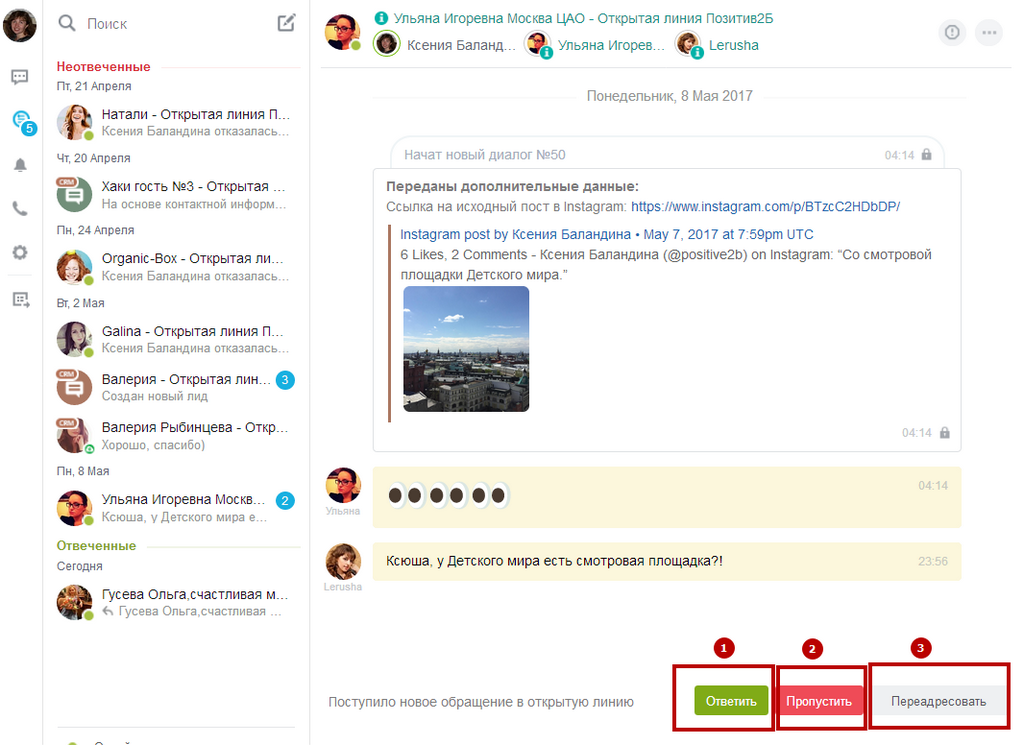Open the phone dialer icon
1024x745 pixels.
point(20,209)
